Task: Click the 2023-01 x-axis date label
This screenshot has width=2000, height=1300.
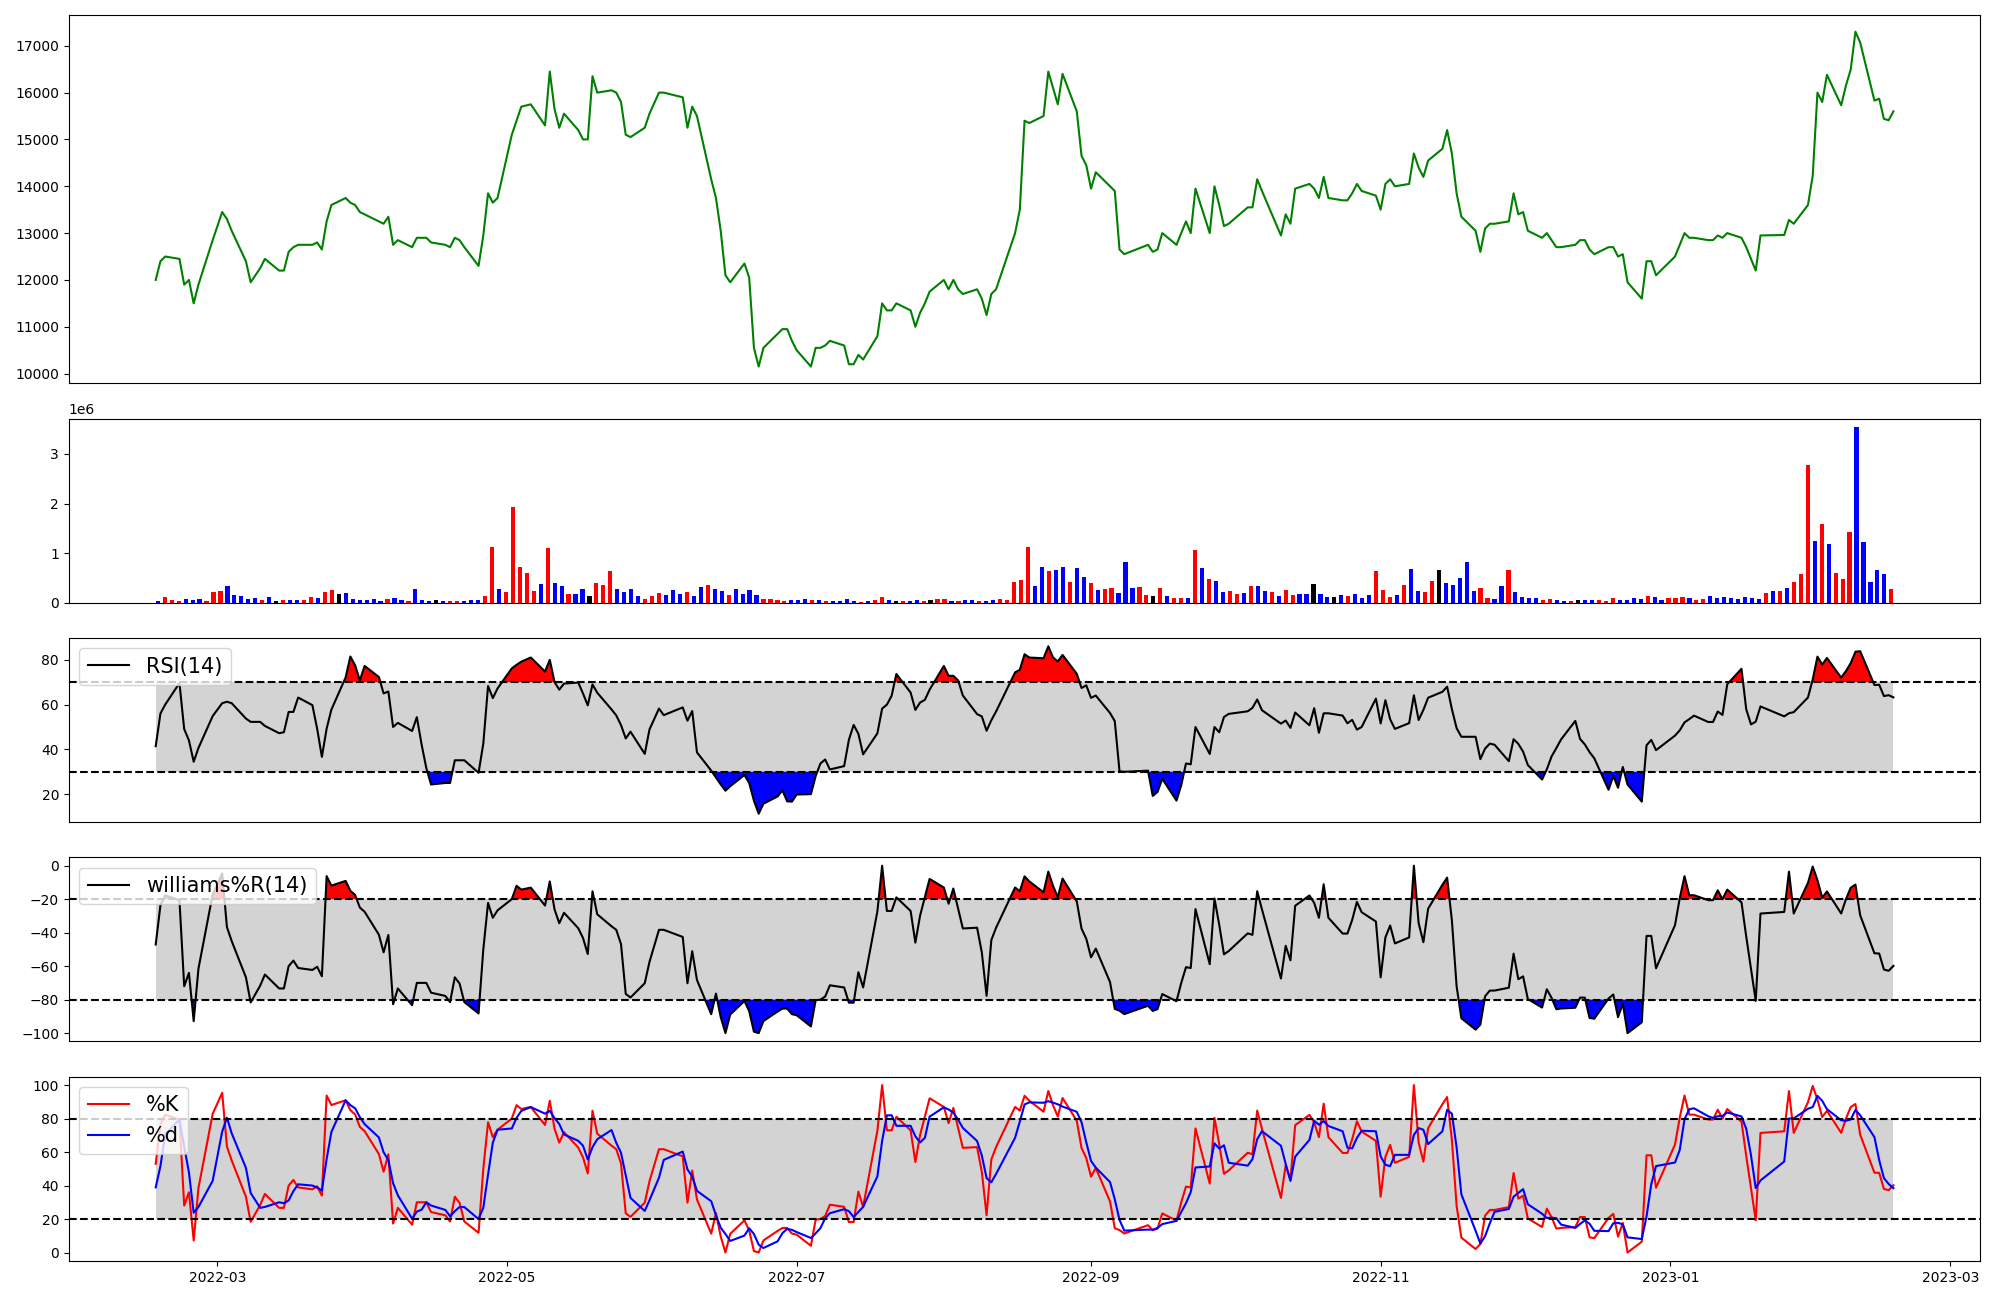Action: (1670, 1277)
